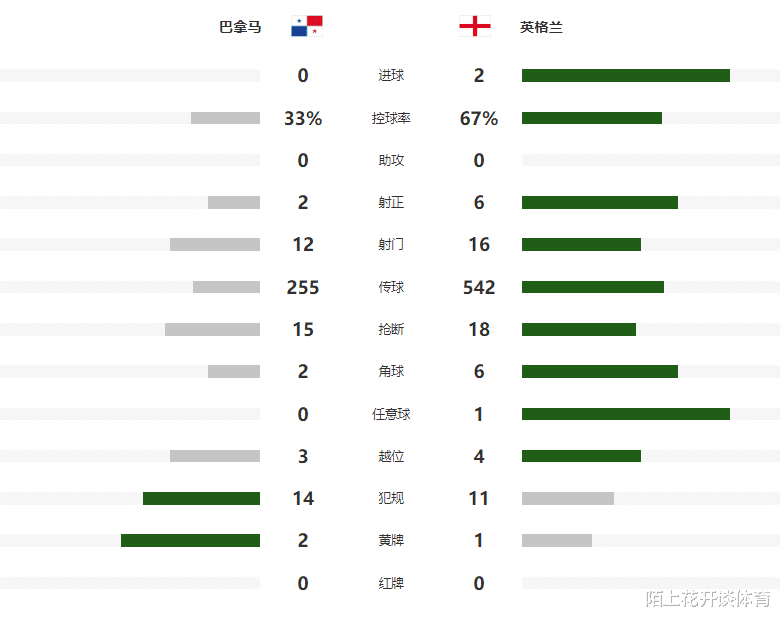780x620 pixels.
Task: Click the 抢断 stat label
Action: (x=391, y=329)
